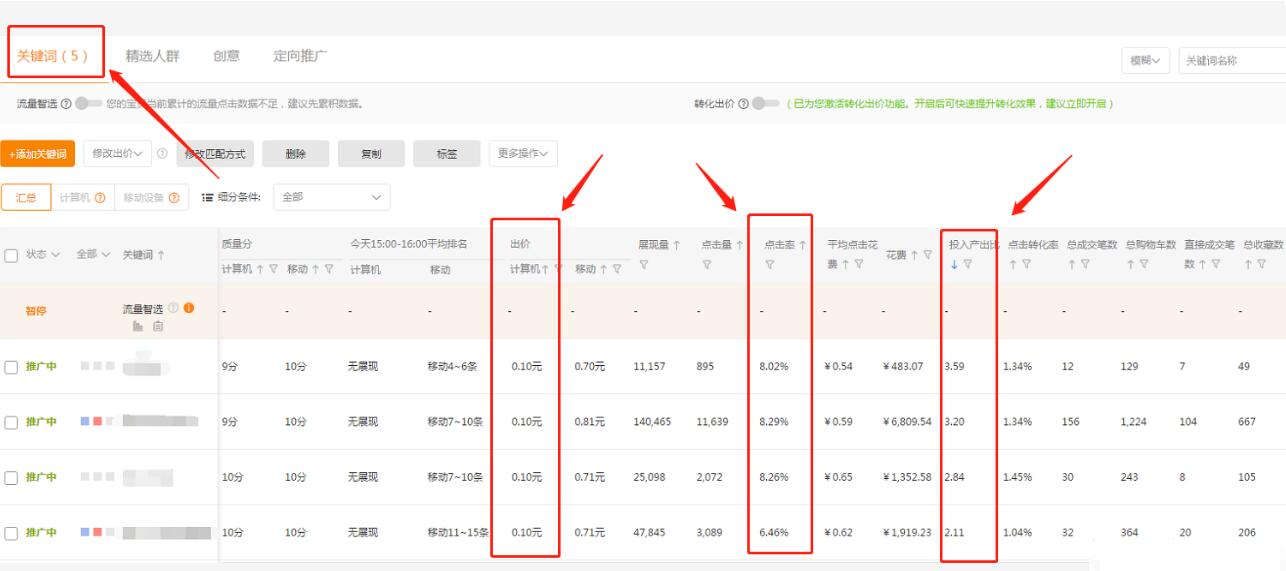Sort the 关键词 column ascending arrow
This screenshot has width=1286, height=571.
pos(162,255)
